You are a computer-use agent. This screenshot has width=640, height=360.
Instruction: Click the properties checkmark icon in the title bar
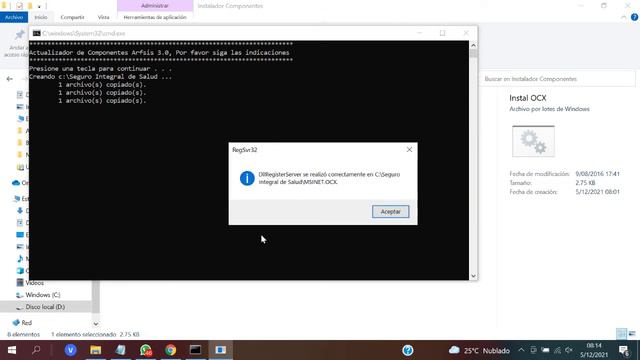tap(19, 6)
